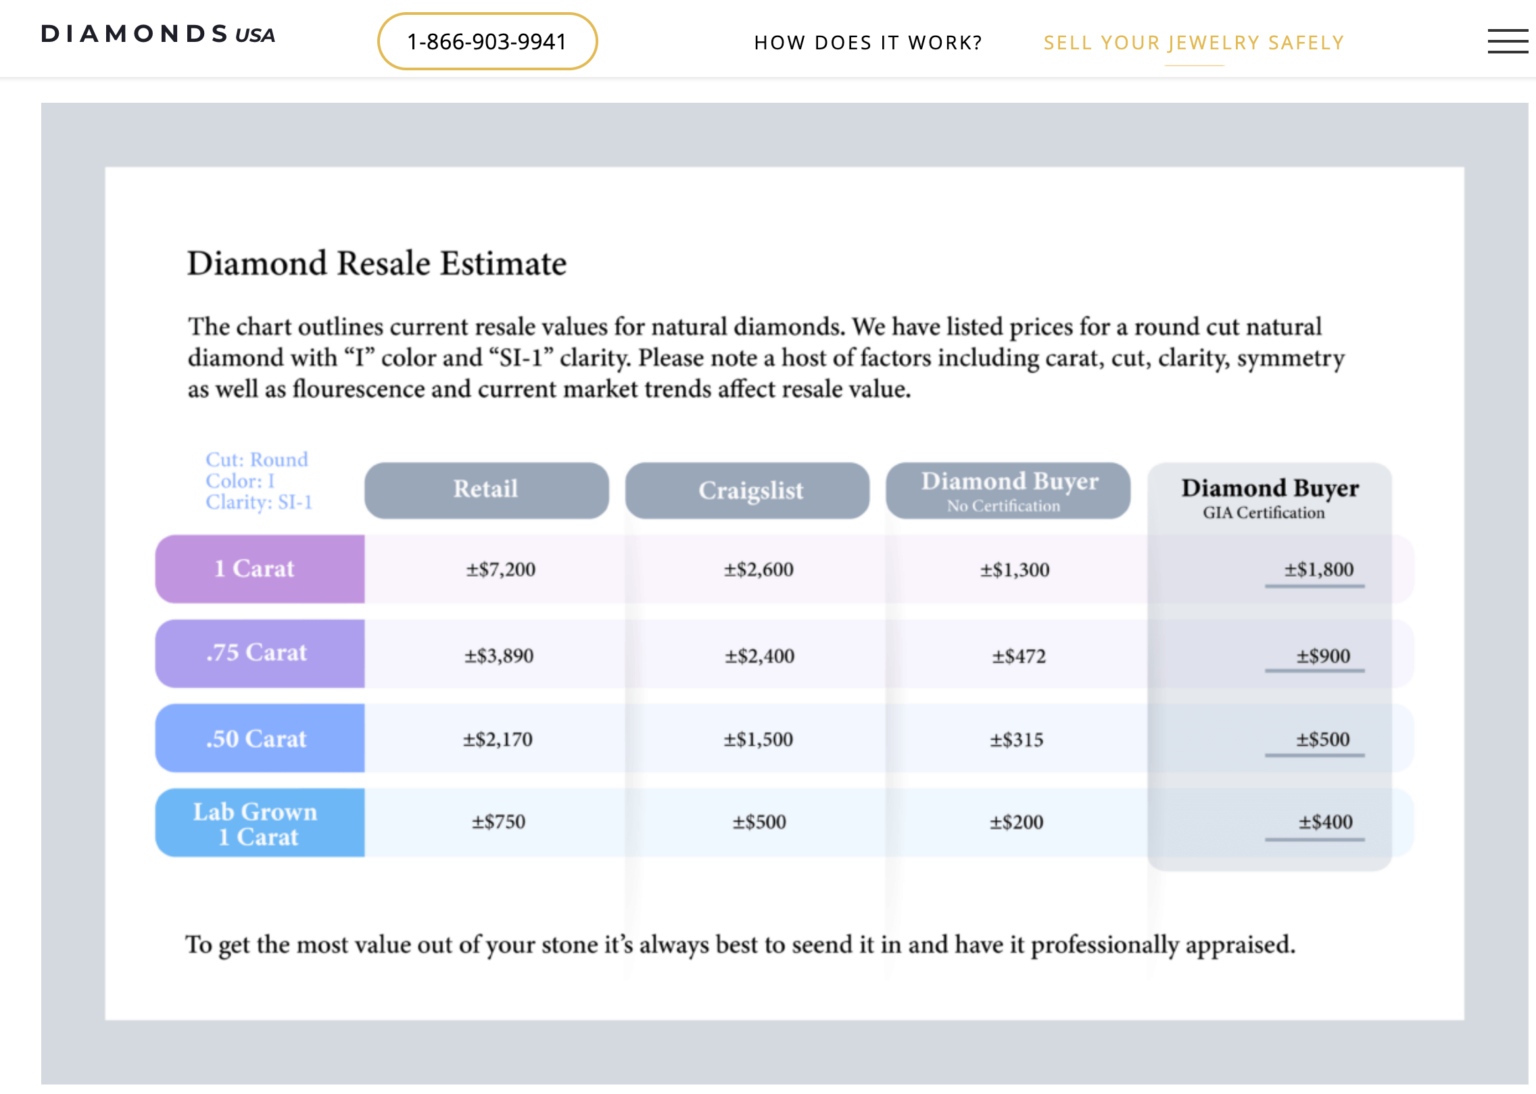Click the underlined ±$1,800 GIA price
Screen dimensions: 1536x1094
point(1318,570)
